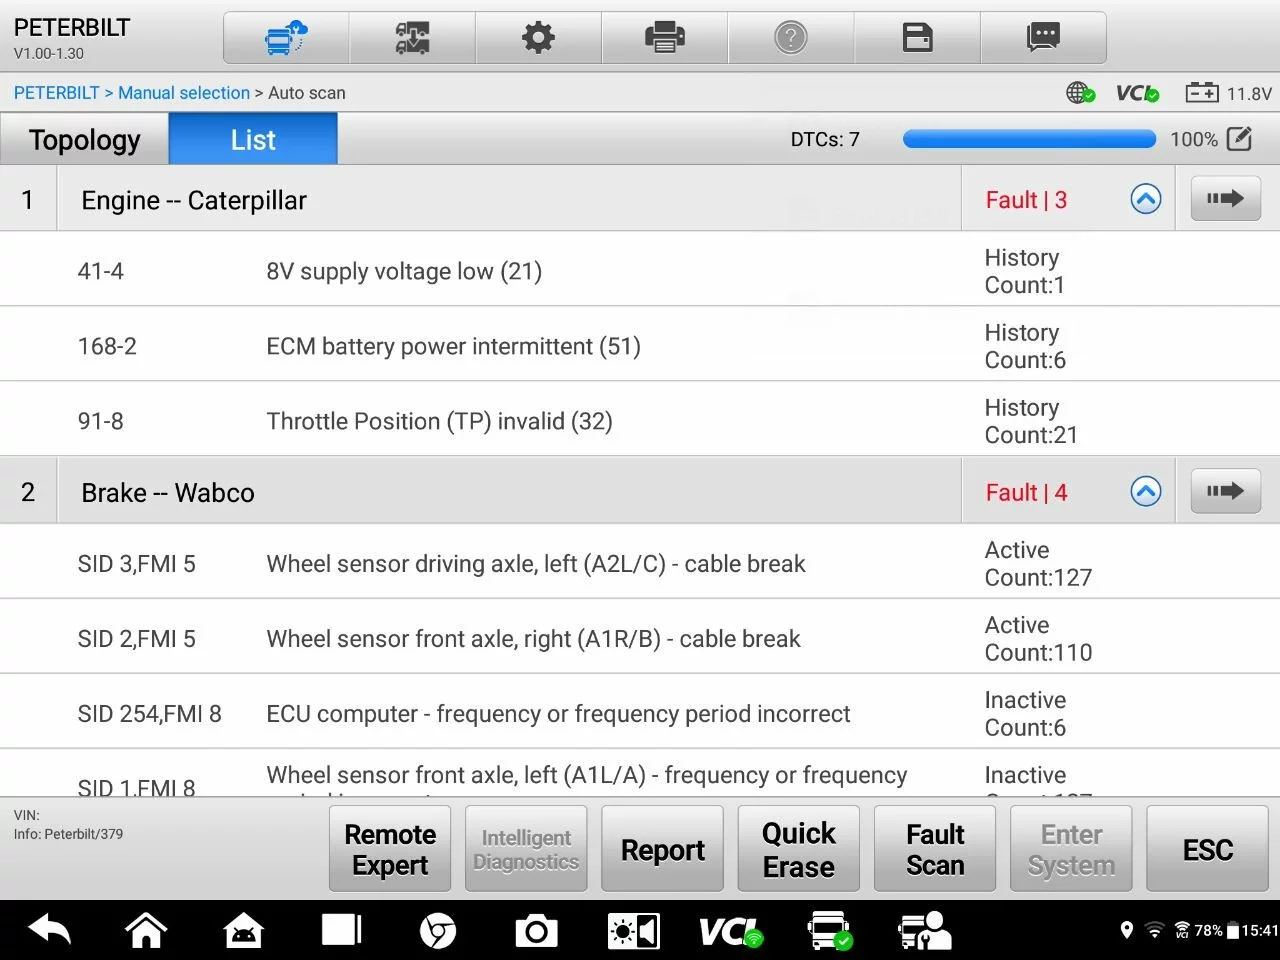Print using the printer icon

pos(665,38)
